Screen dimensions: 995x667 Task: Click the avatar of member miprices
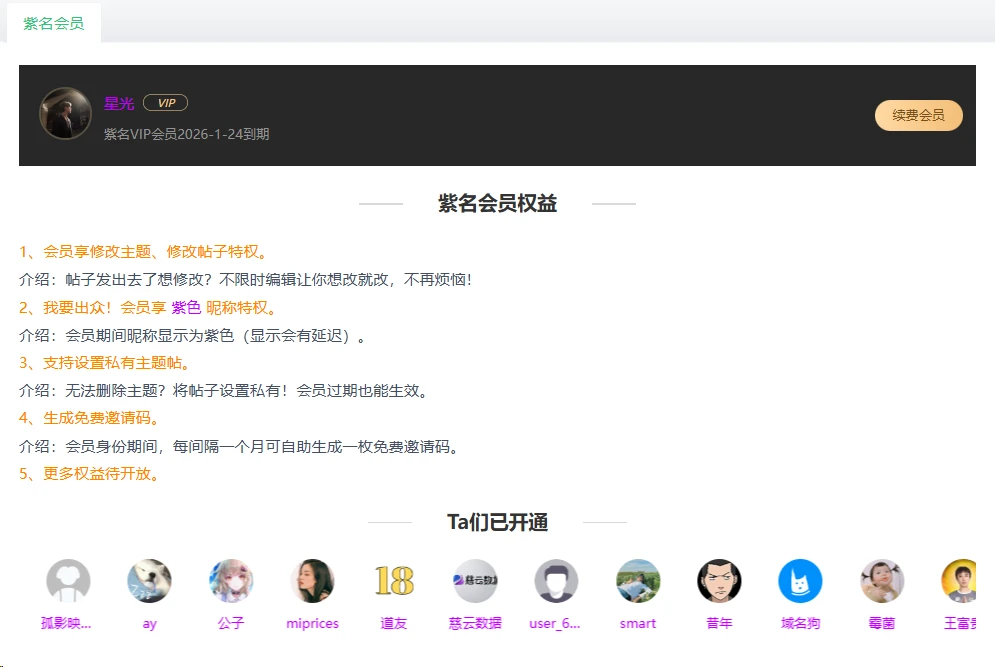point(312,581)
